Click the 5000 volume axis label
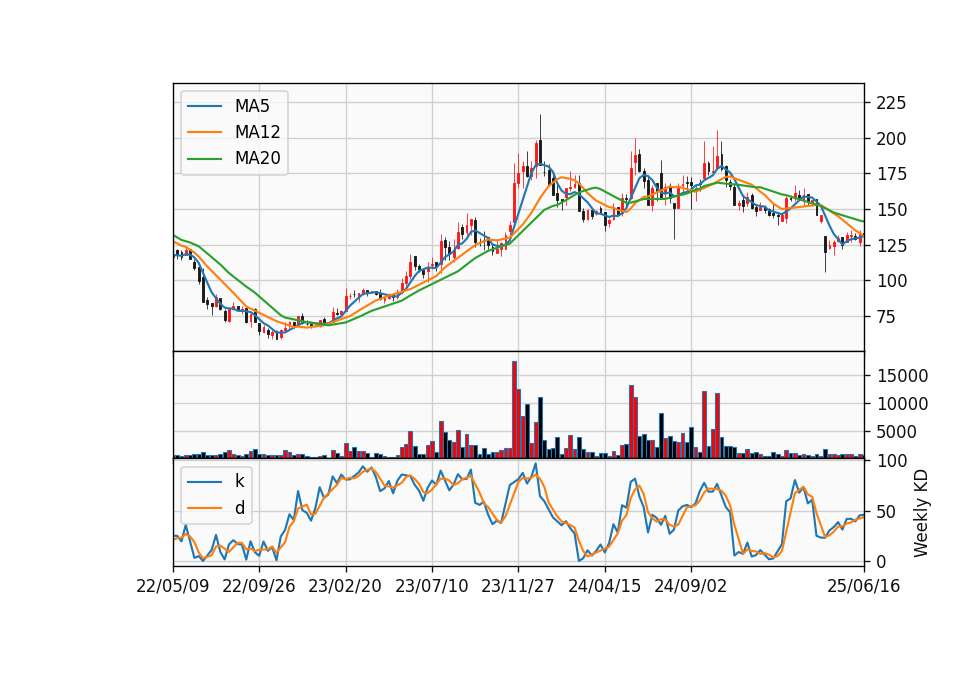960x690 pixels. (896, 432)
